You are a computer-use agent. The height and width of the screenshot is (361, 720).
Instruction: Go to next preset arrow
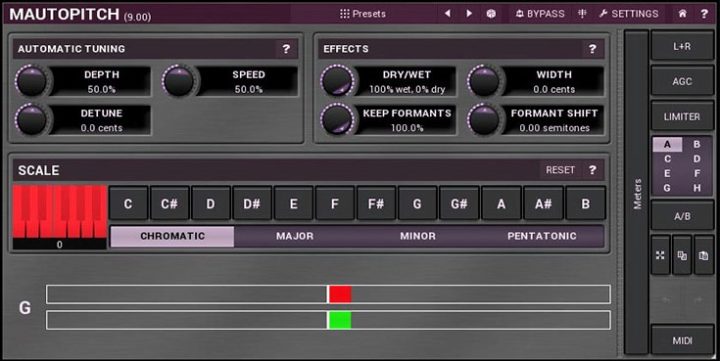click(x=469, y=14)
